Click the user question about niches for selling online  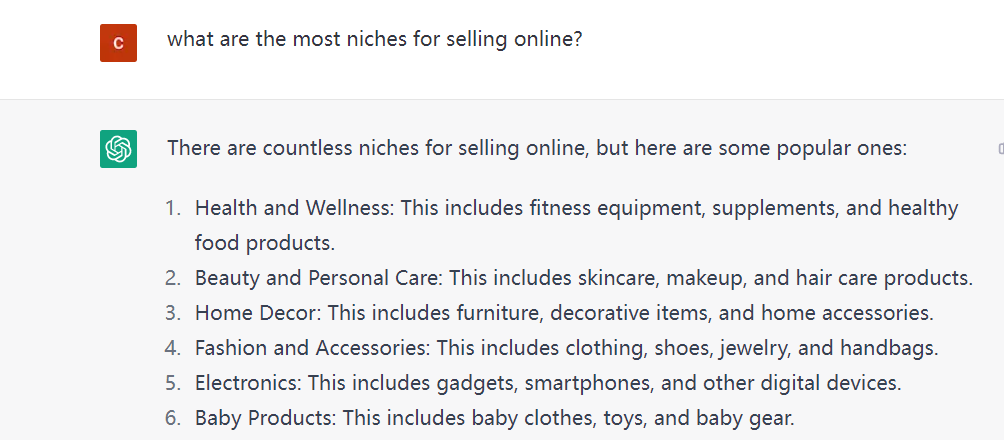pyautogui.click(x=375, y=40)
